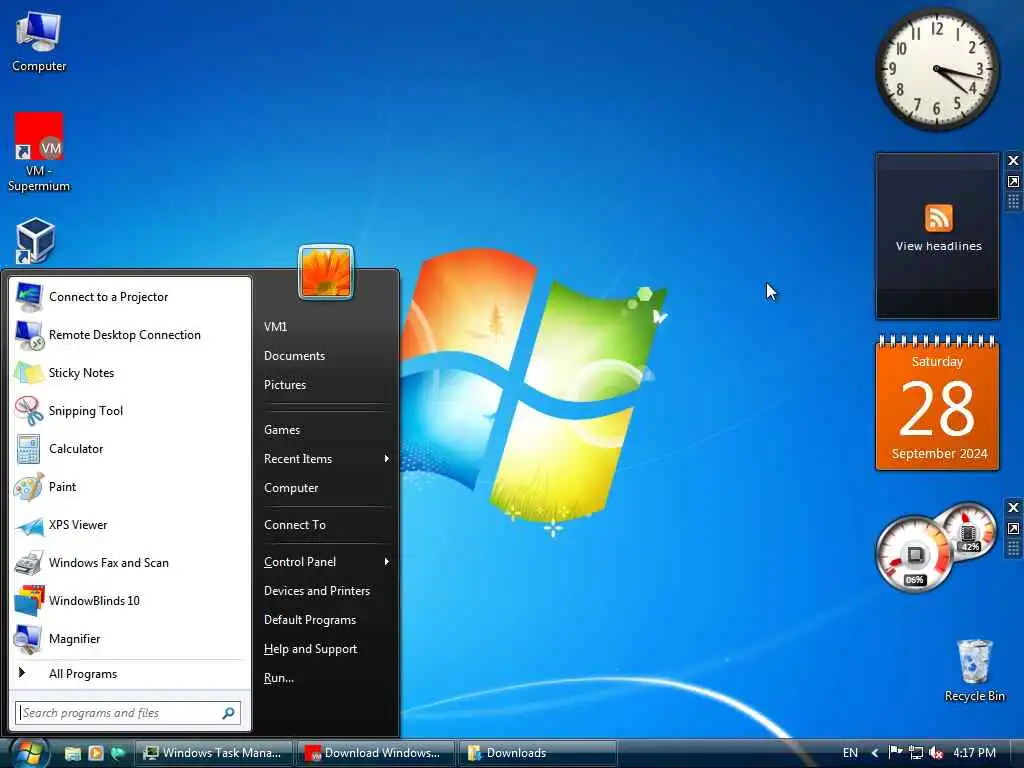Enlarge the feed headlines gadget
The height and width of the screenshot is (768, 1024).
click(x=1013, y=182)
